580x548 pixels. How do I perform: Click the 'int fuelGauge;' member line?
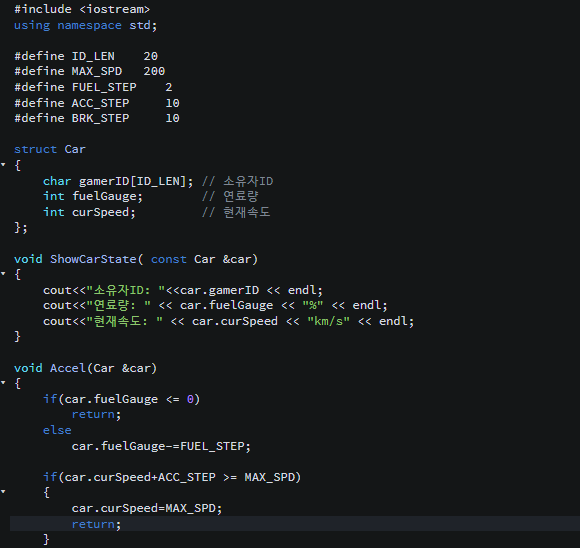(93, 196)
